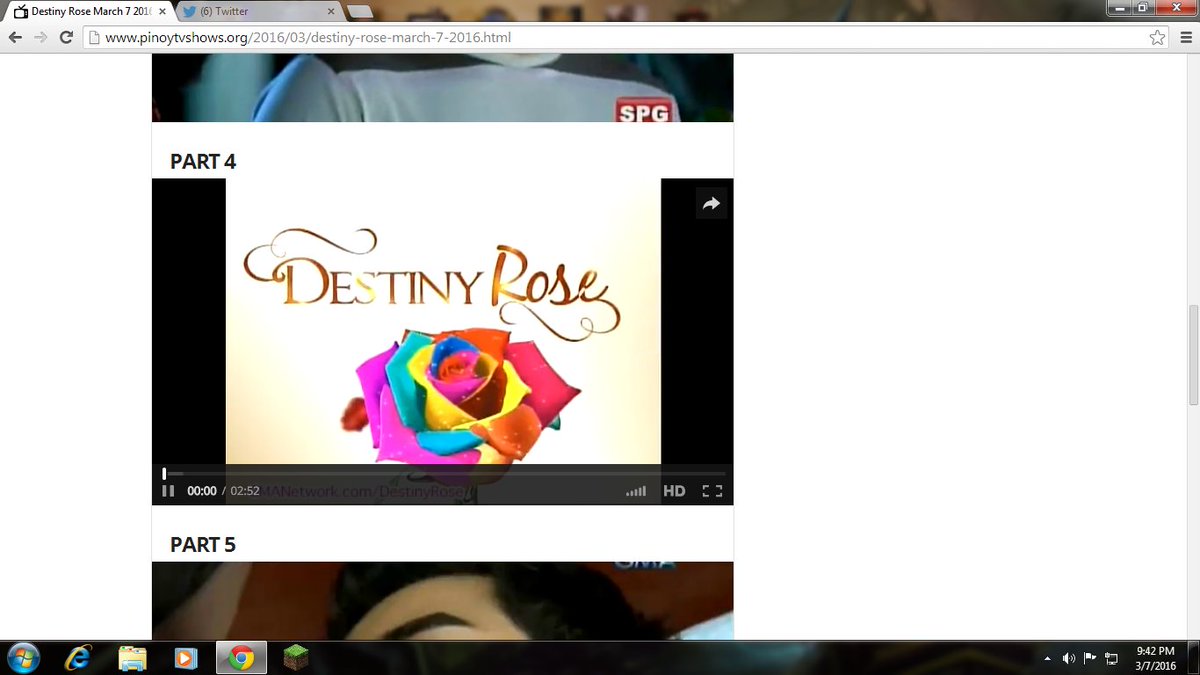Viewport: 1200px width, 675px height.
Task: Open the Windows Start menu
Action: pyautogui.click(x=22, y=658)
